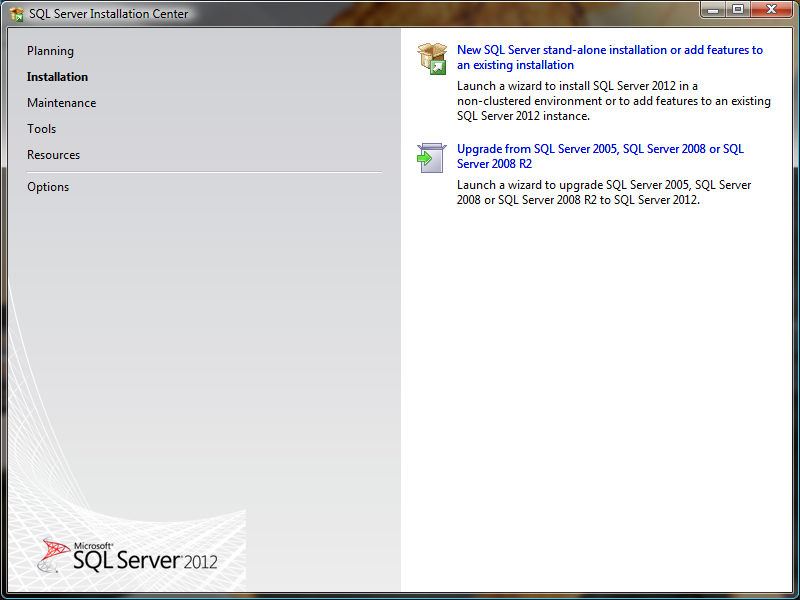Maximize the Installation Center window
This screenshot has width=800, height=600.
point(738,9)
